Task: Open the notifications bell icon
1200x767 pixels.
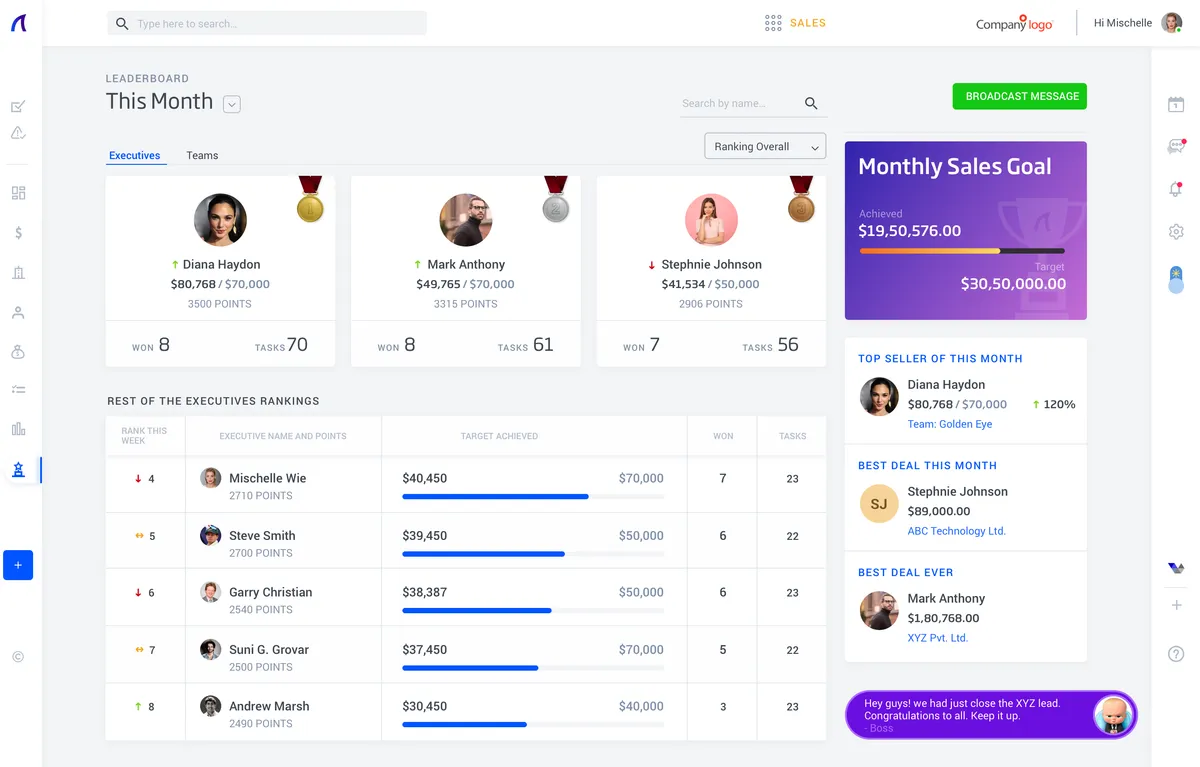Action: [x=1176, y=189]
